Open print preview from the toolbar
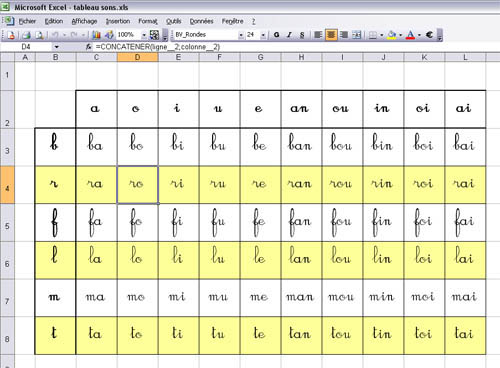The width and height of the screenshot is (500, 368). 39,35
